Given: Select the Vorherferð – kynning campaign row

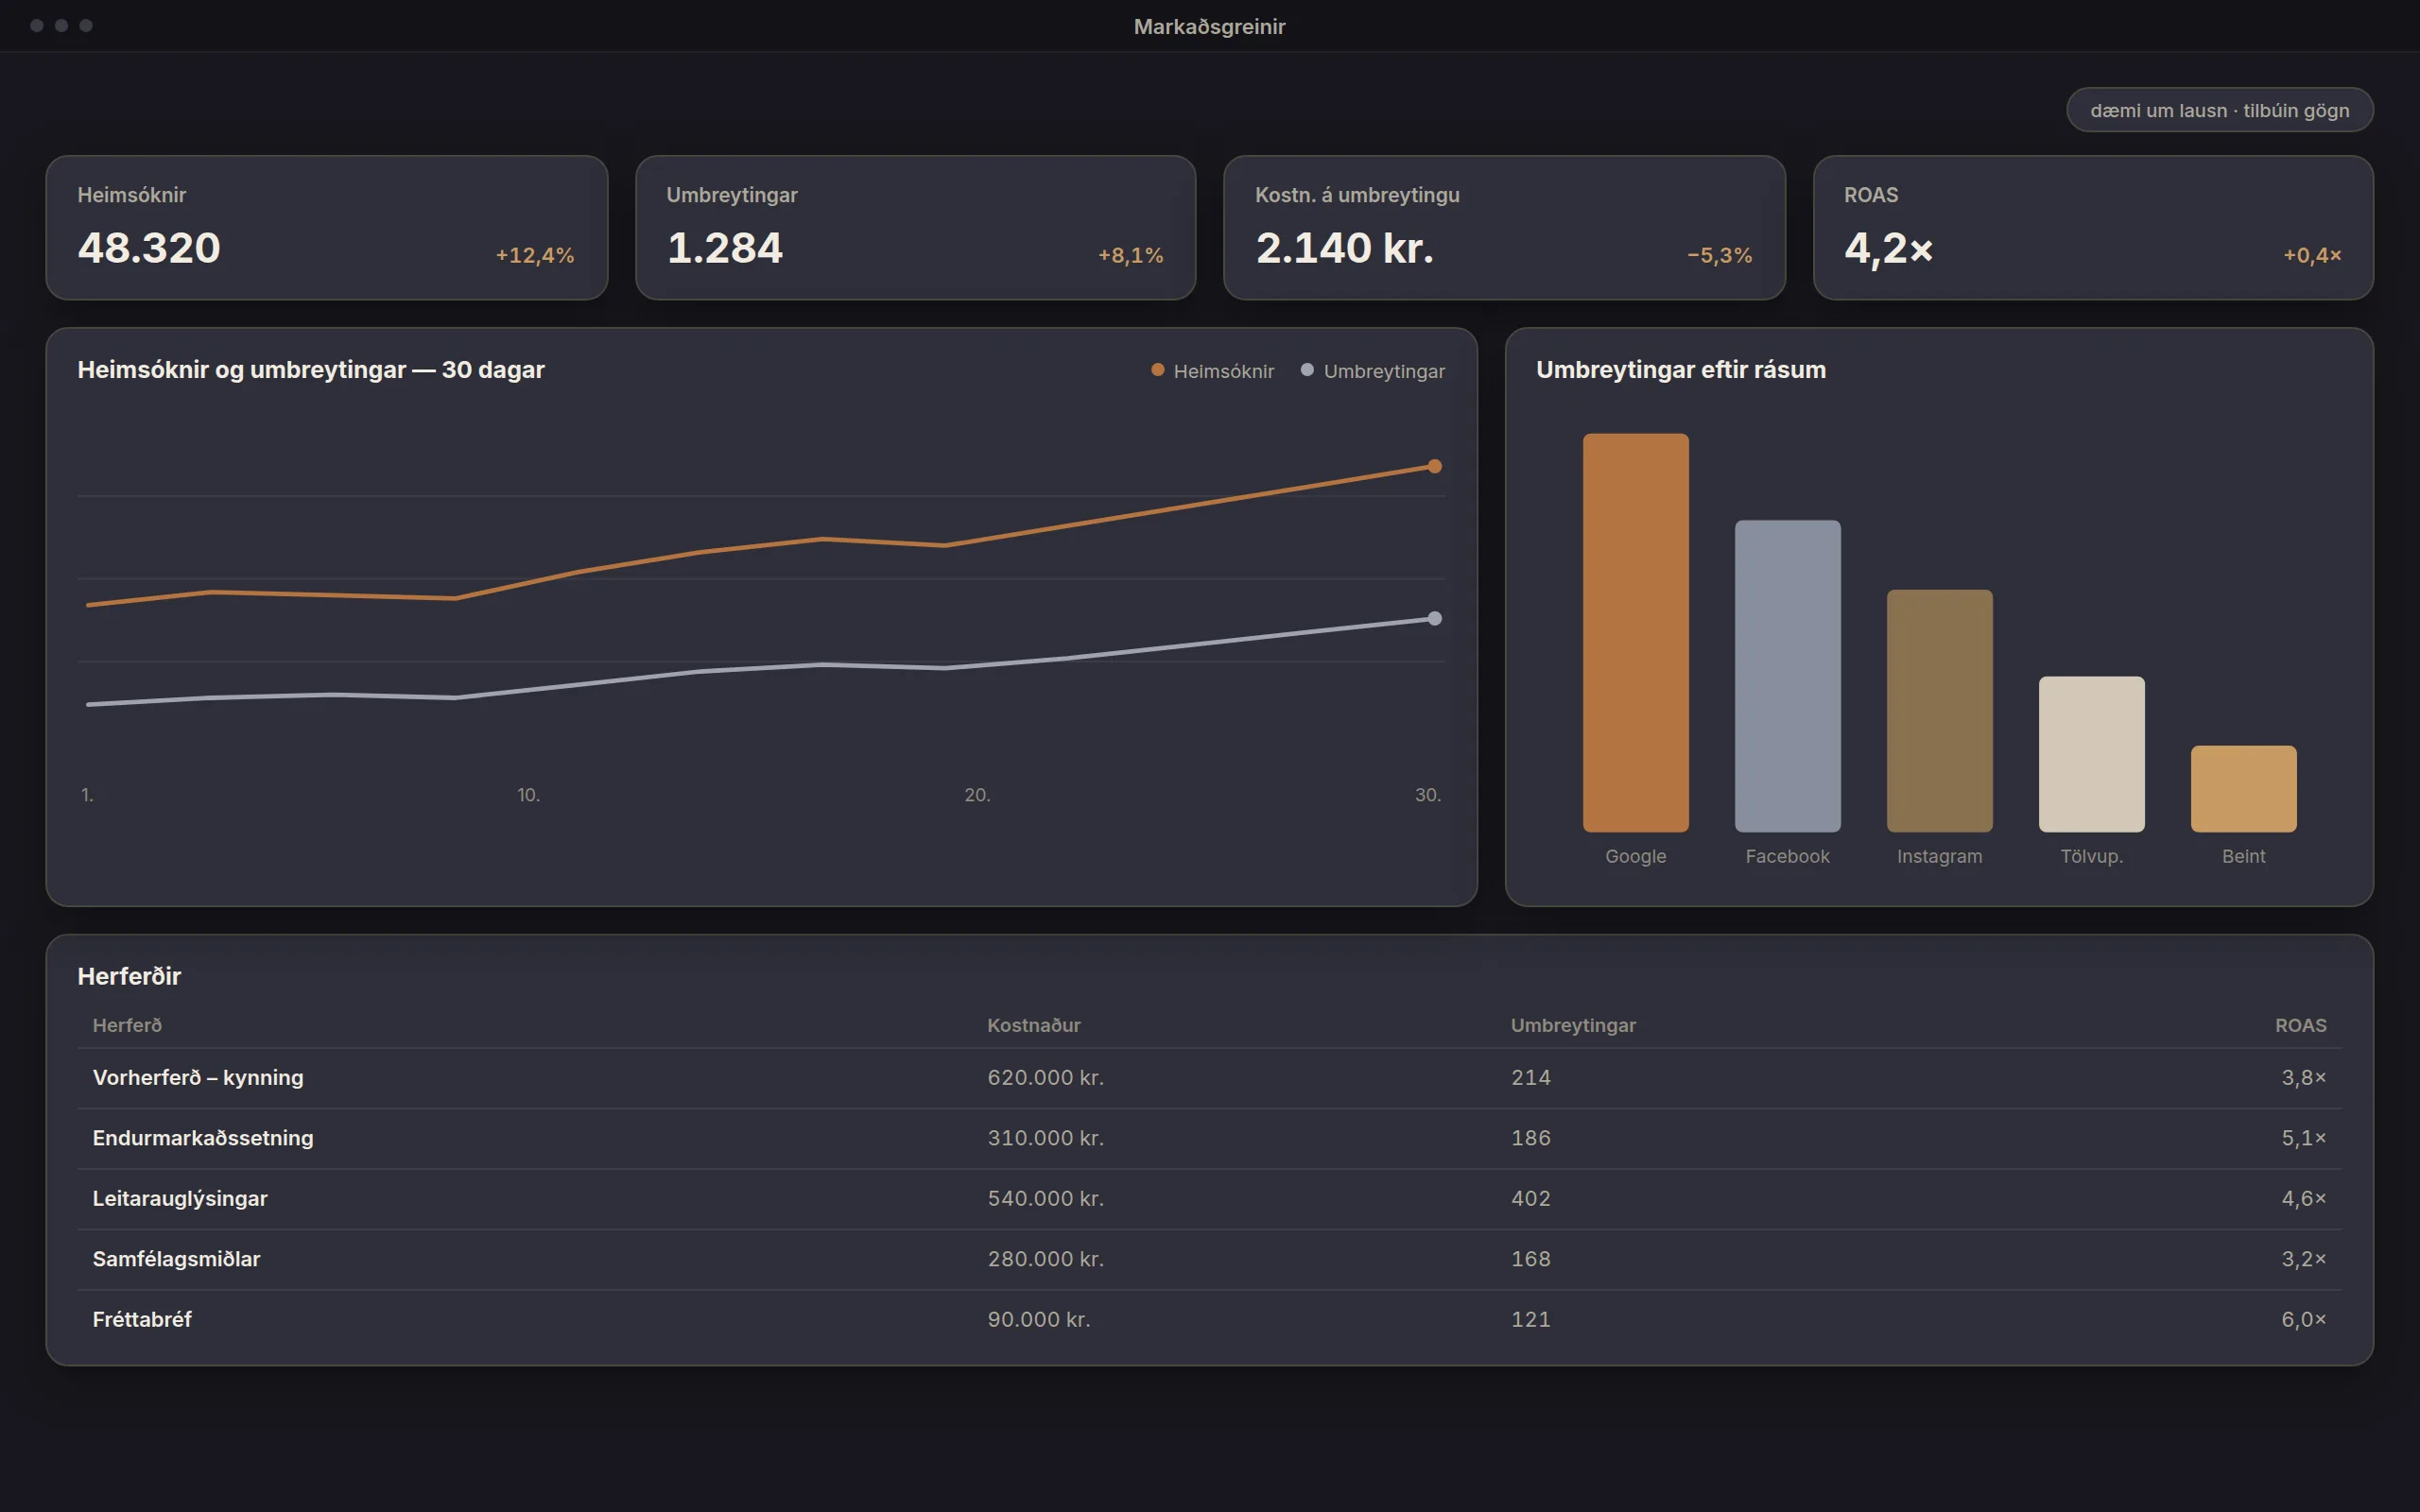Looking at the screenshot, I should [x=1209, y=1078].
